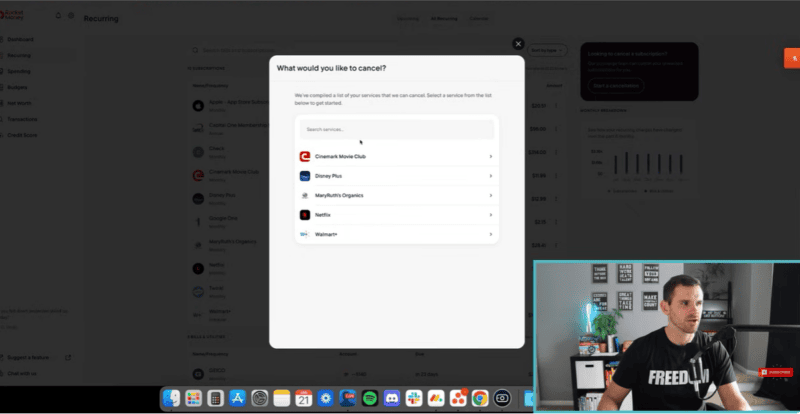Viewport: 800px width, 414px height.
Task: Click Start a cancellation button
Action: (x=616, y=86)
